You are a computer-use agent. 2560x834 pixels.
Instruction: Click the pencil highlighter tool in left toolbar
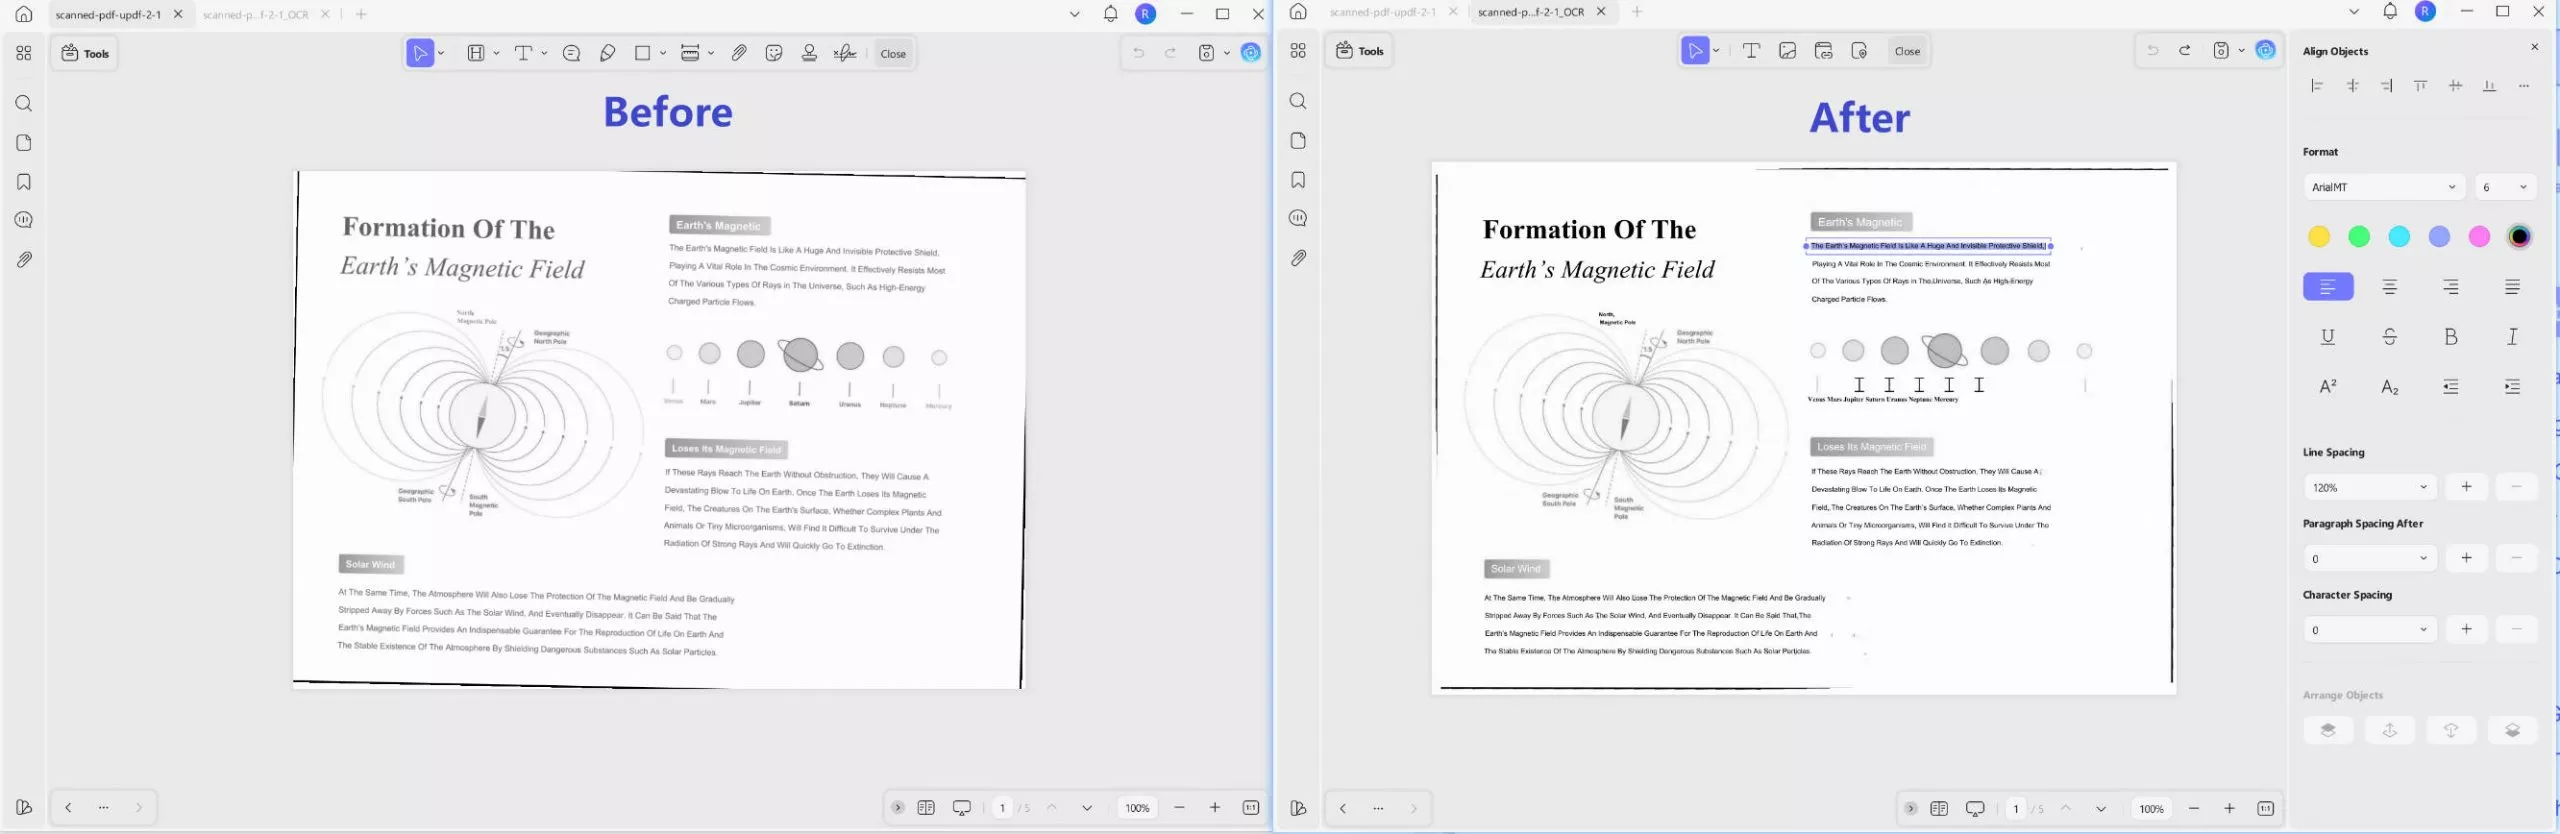(607, 54)
